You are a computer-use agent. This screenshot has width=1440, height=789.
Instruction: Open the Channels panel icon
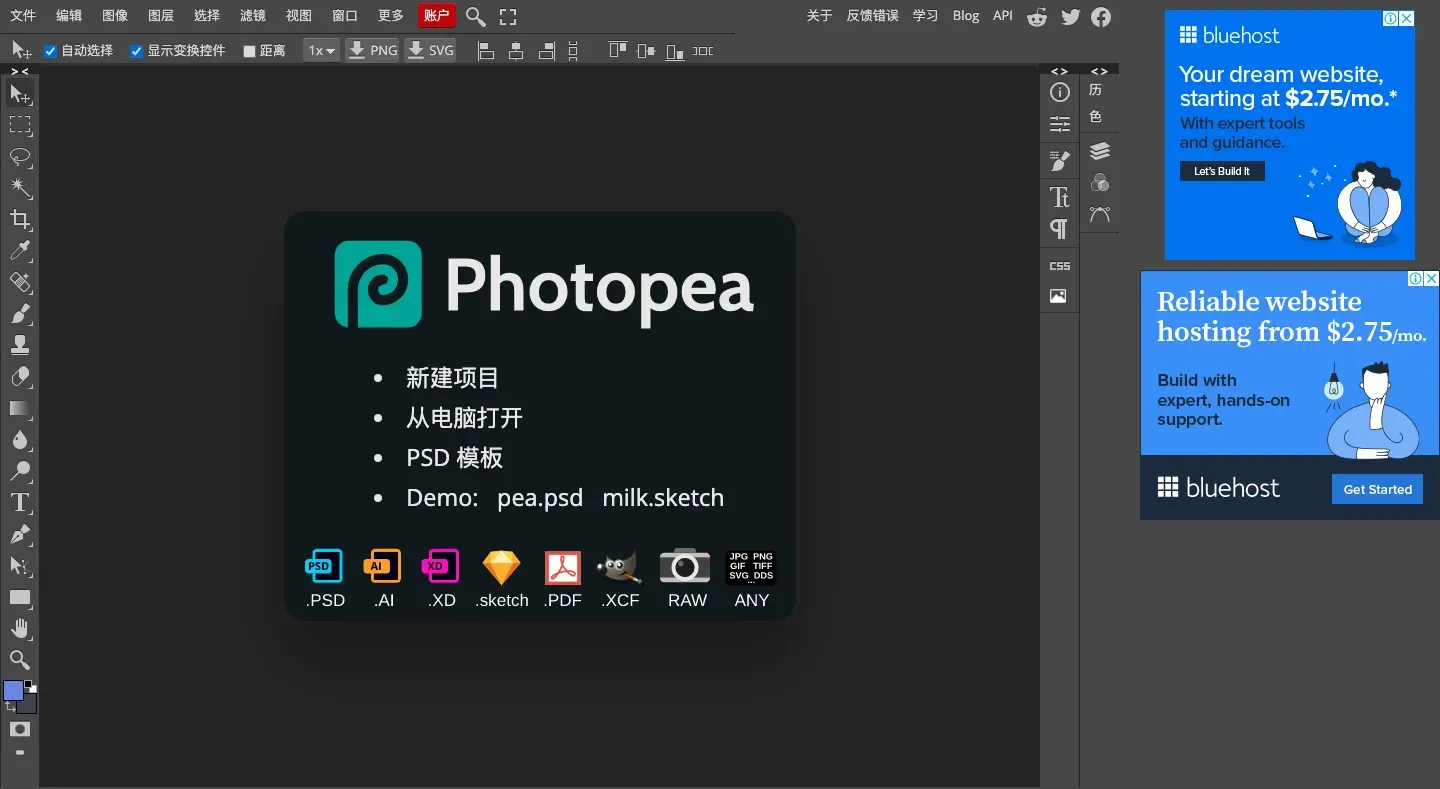[1100, 183]
